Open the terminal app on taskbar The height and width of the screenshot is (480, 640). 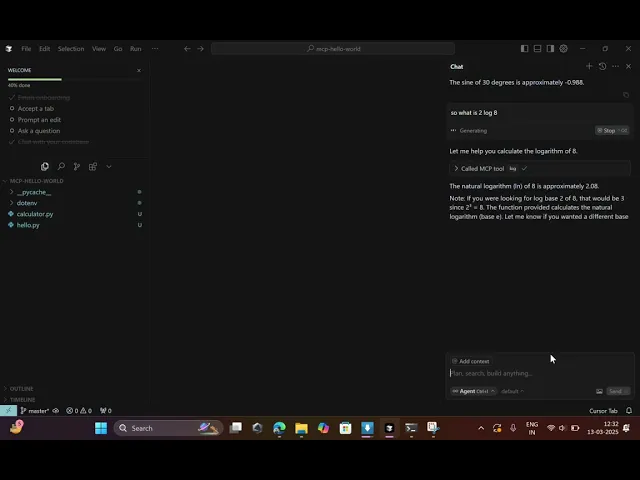click(411, 428)
